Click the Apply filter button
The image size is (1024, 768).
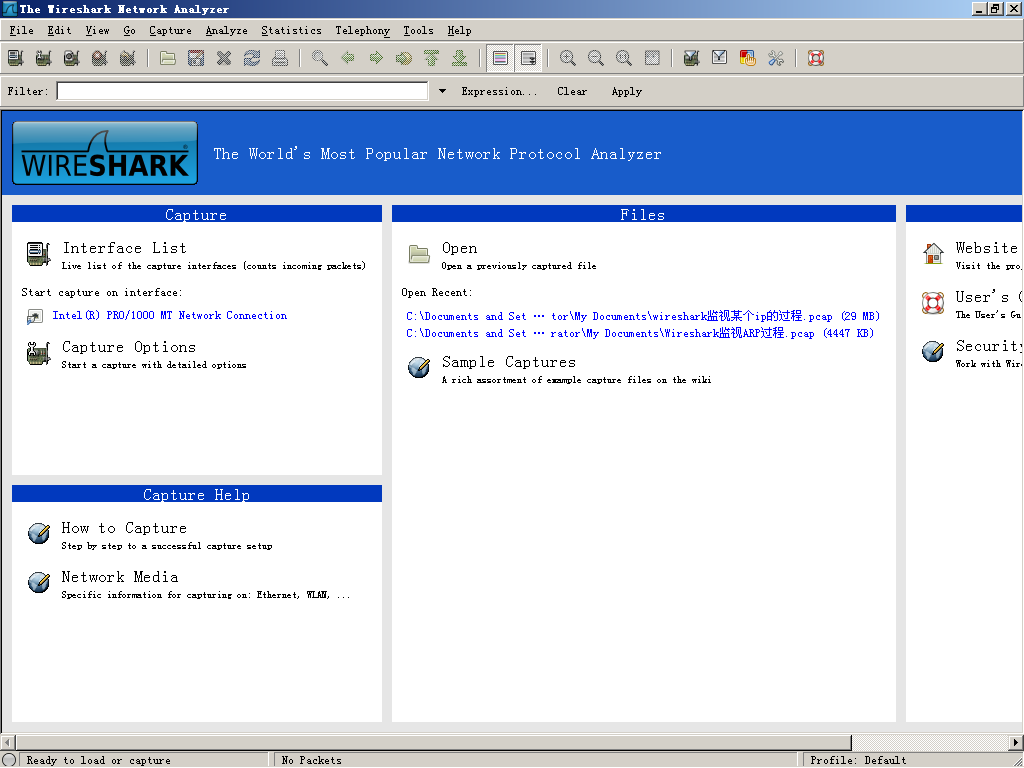[x=626, y=91]
